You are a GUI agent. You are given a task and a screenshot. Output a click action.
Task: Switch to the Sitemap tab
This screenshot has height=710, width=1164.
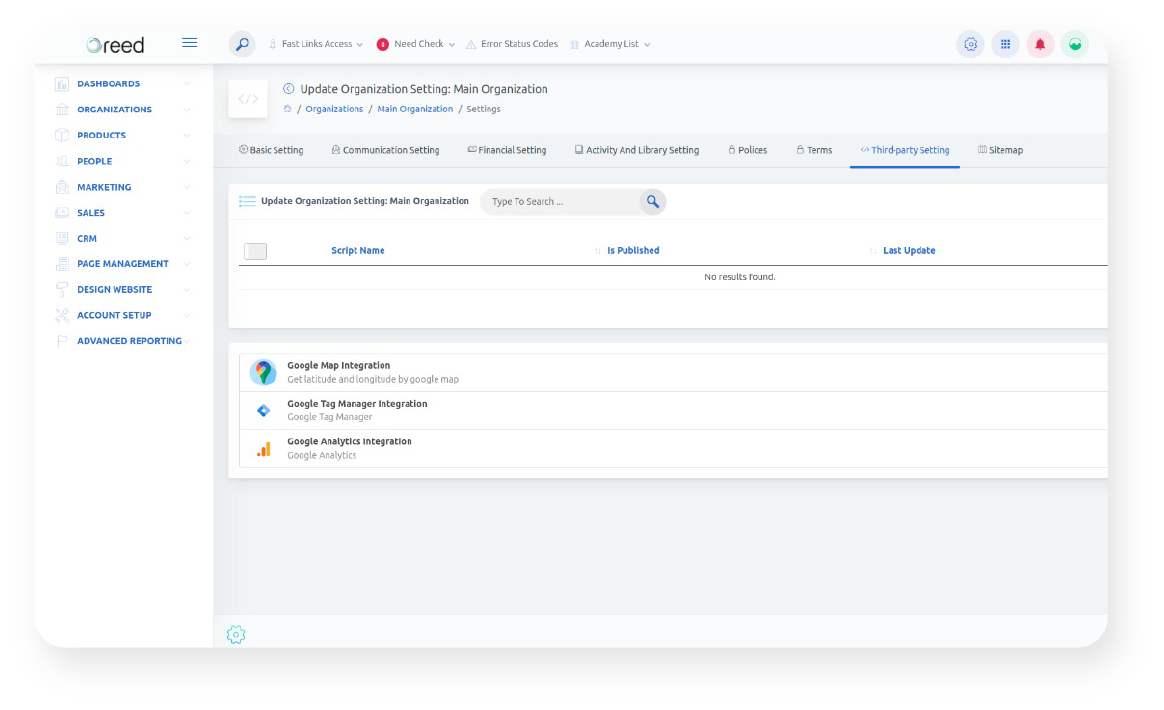(1001, 150)
